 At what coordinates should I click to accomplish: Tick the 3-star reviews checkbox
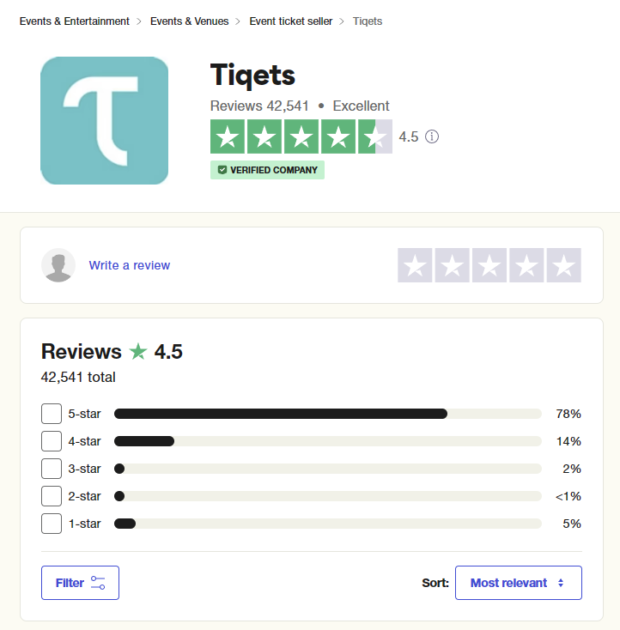(x=51, y=469)
